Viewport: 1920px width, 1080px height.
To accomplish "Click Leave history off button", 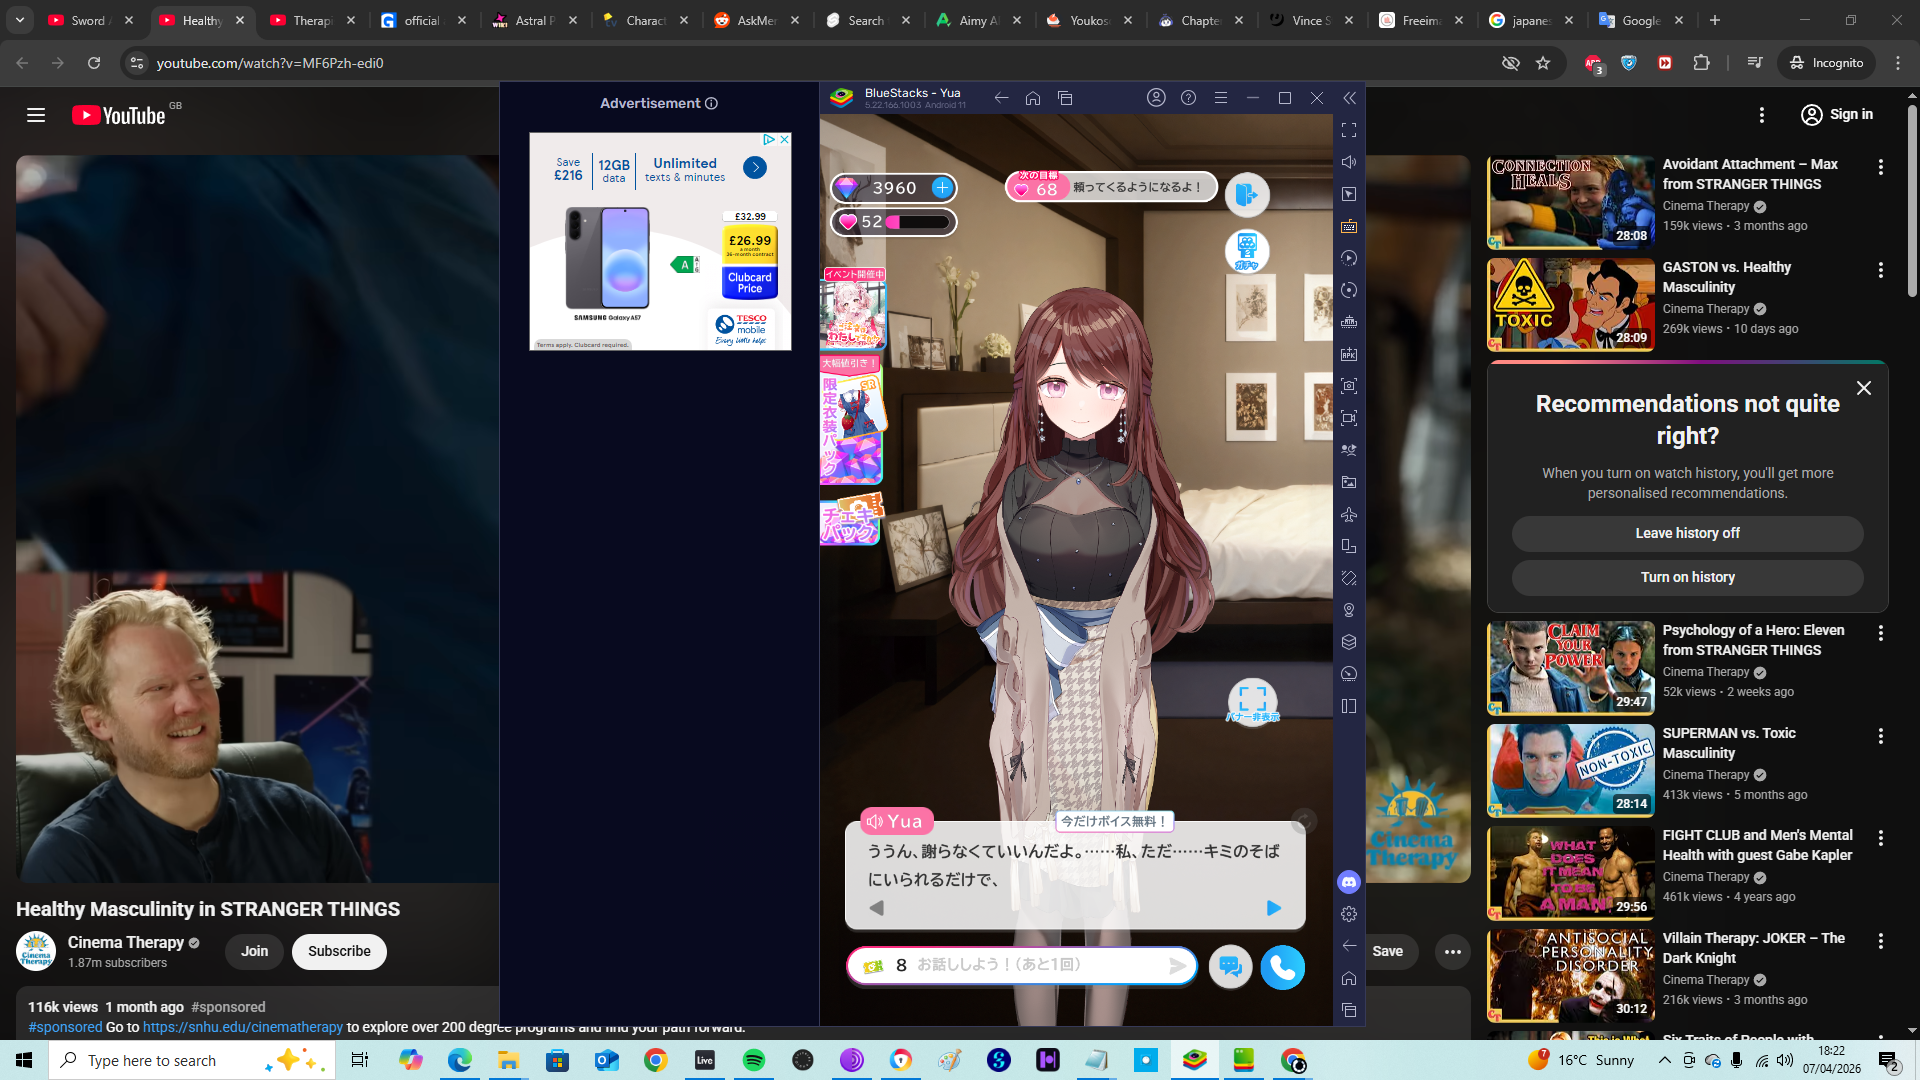I will pyautogui.click(x=1687, y=534).
